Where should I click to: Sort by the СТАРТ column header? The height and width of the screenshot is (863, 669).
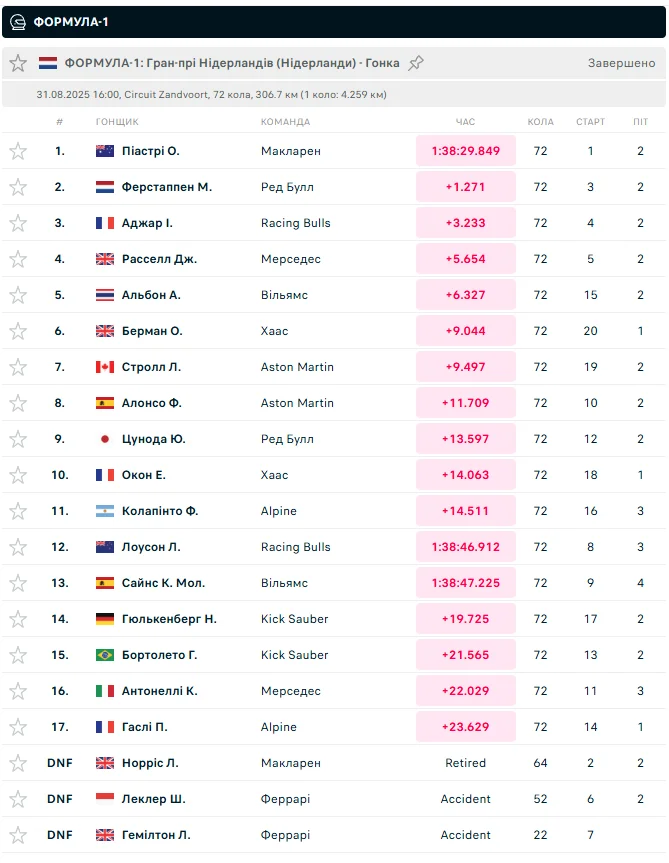[x=590, y=122]
